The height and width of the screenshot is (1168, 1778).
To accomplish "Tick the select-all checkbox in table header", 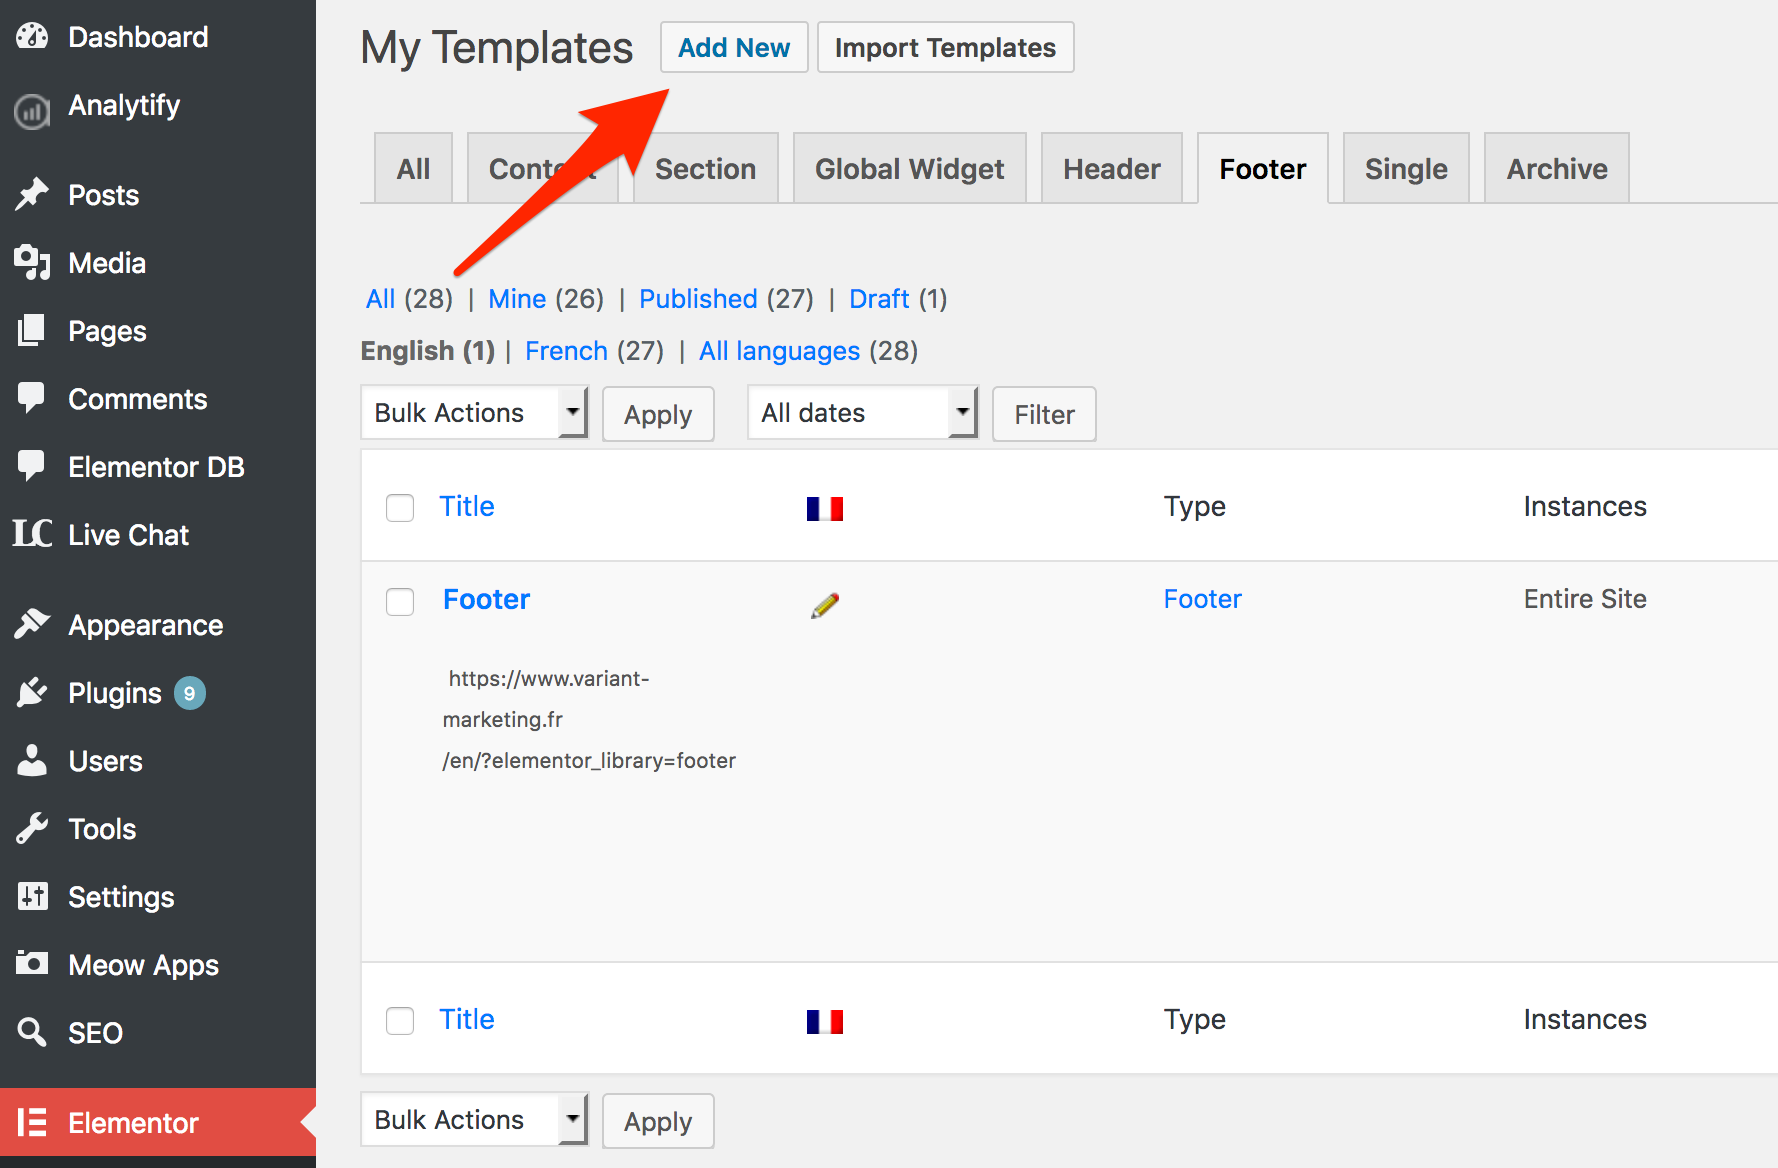I will [x=400, y=508].
